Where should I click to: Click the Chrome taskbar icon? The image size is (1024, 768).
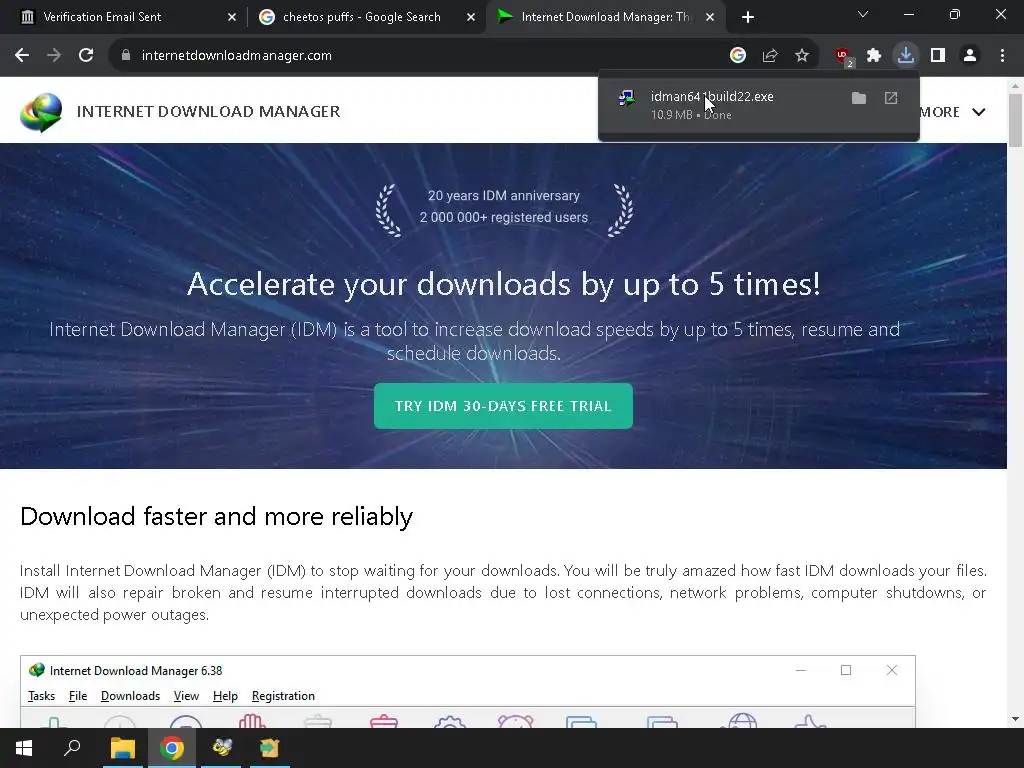pos(172,748)
